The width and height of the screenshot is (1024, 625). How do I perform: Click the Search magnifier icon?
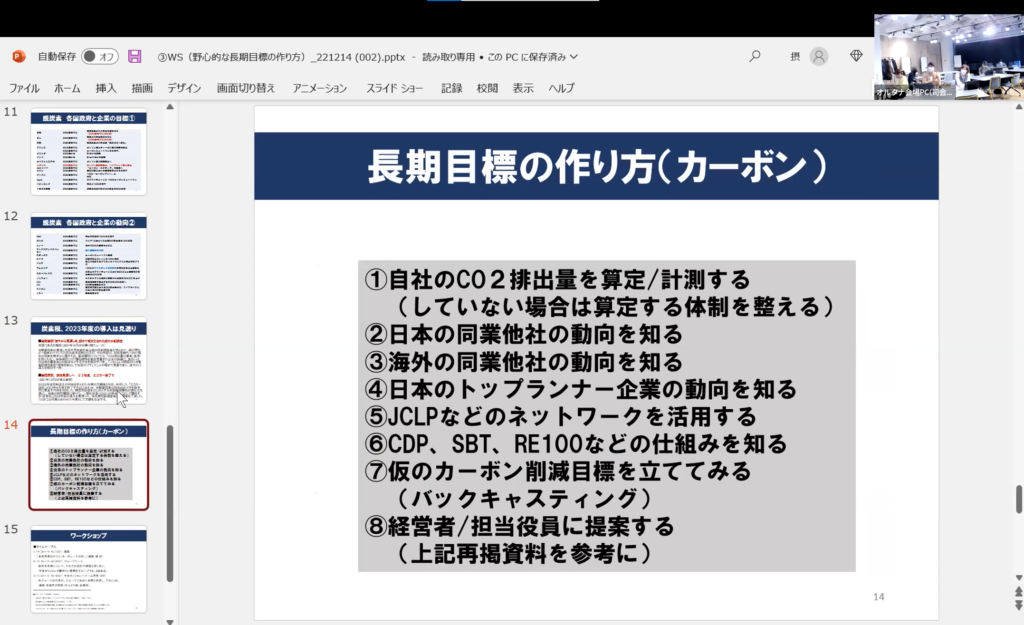point(755,57)
